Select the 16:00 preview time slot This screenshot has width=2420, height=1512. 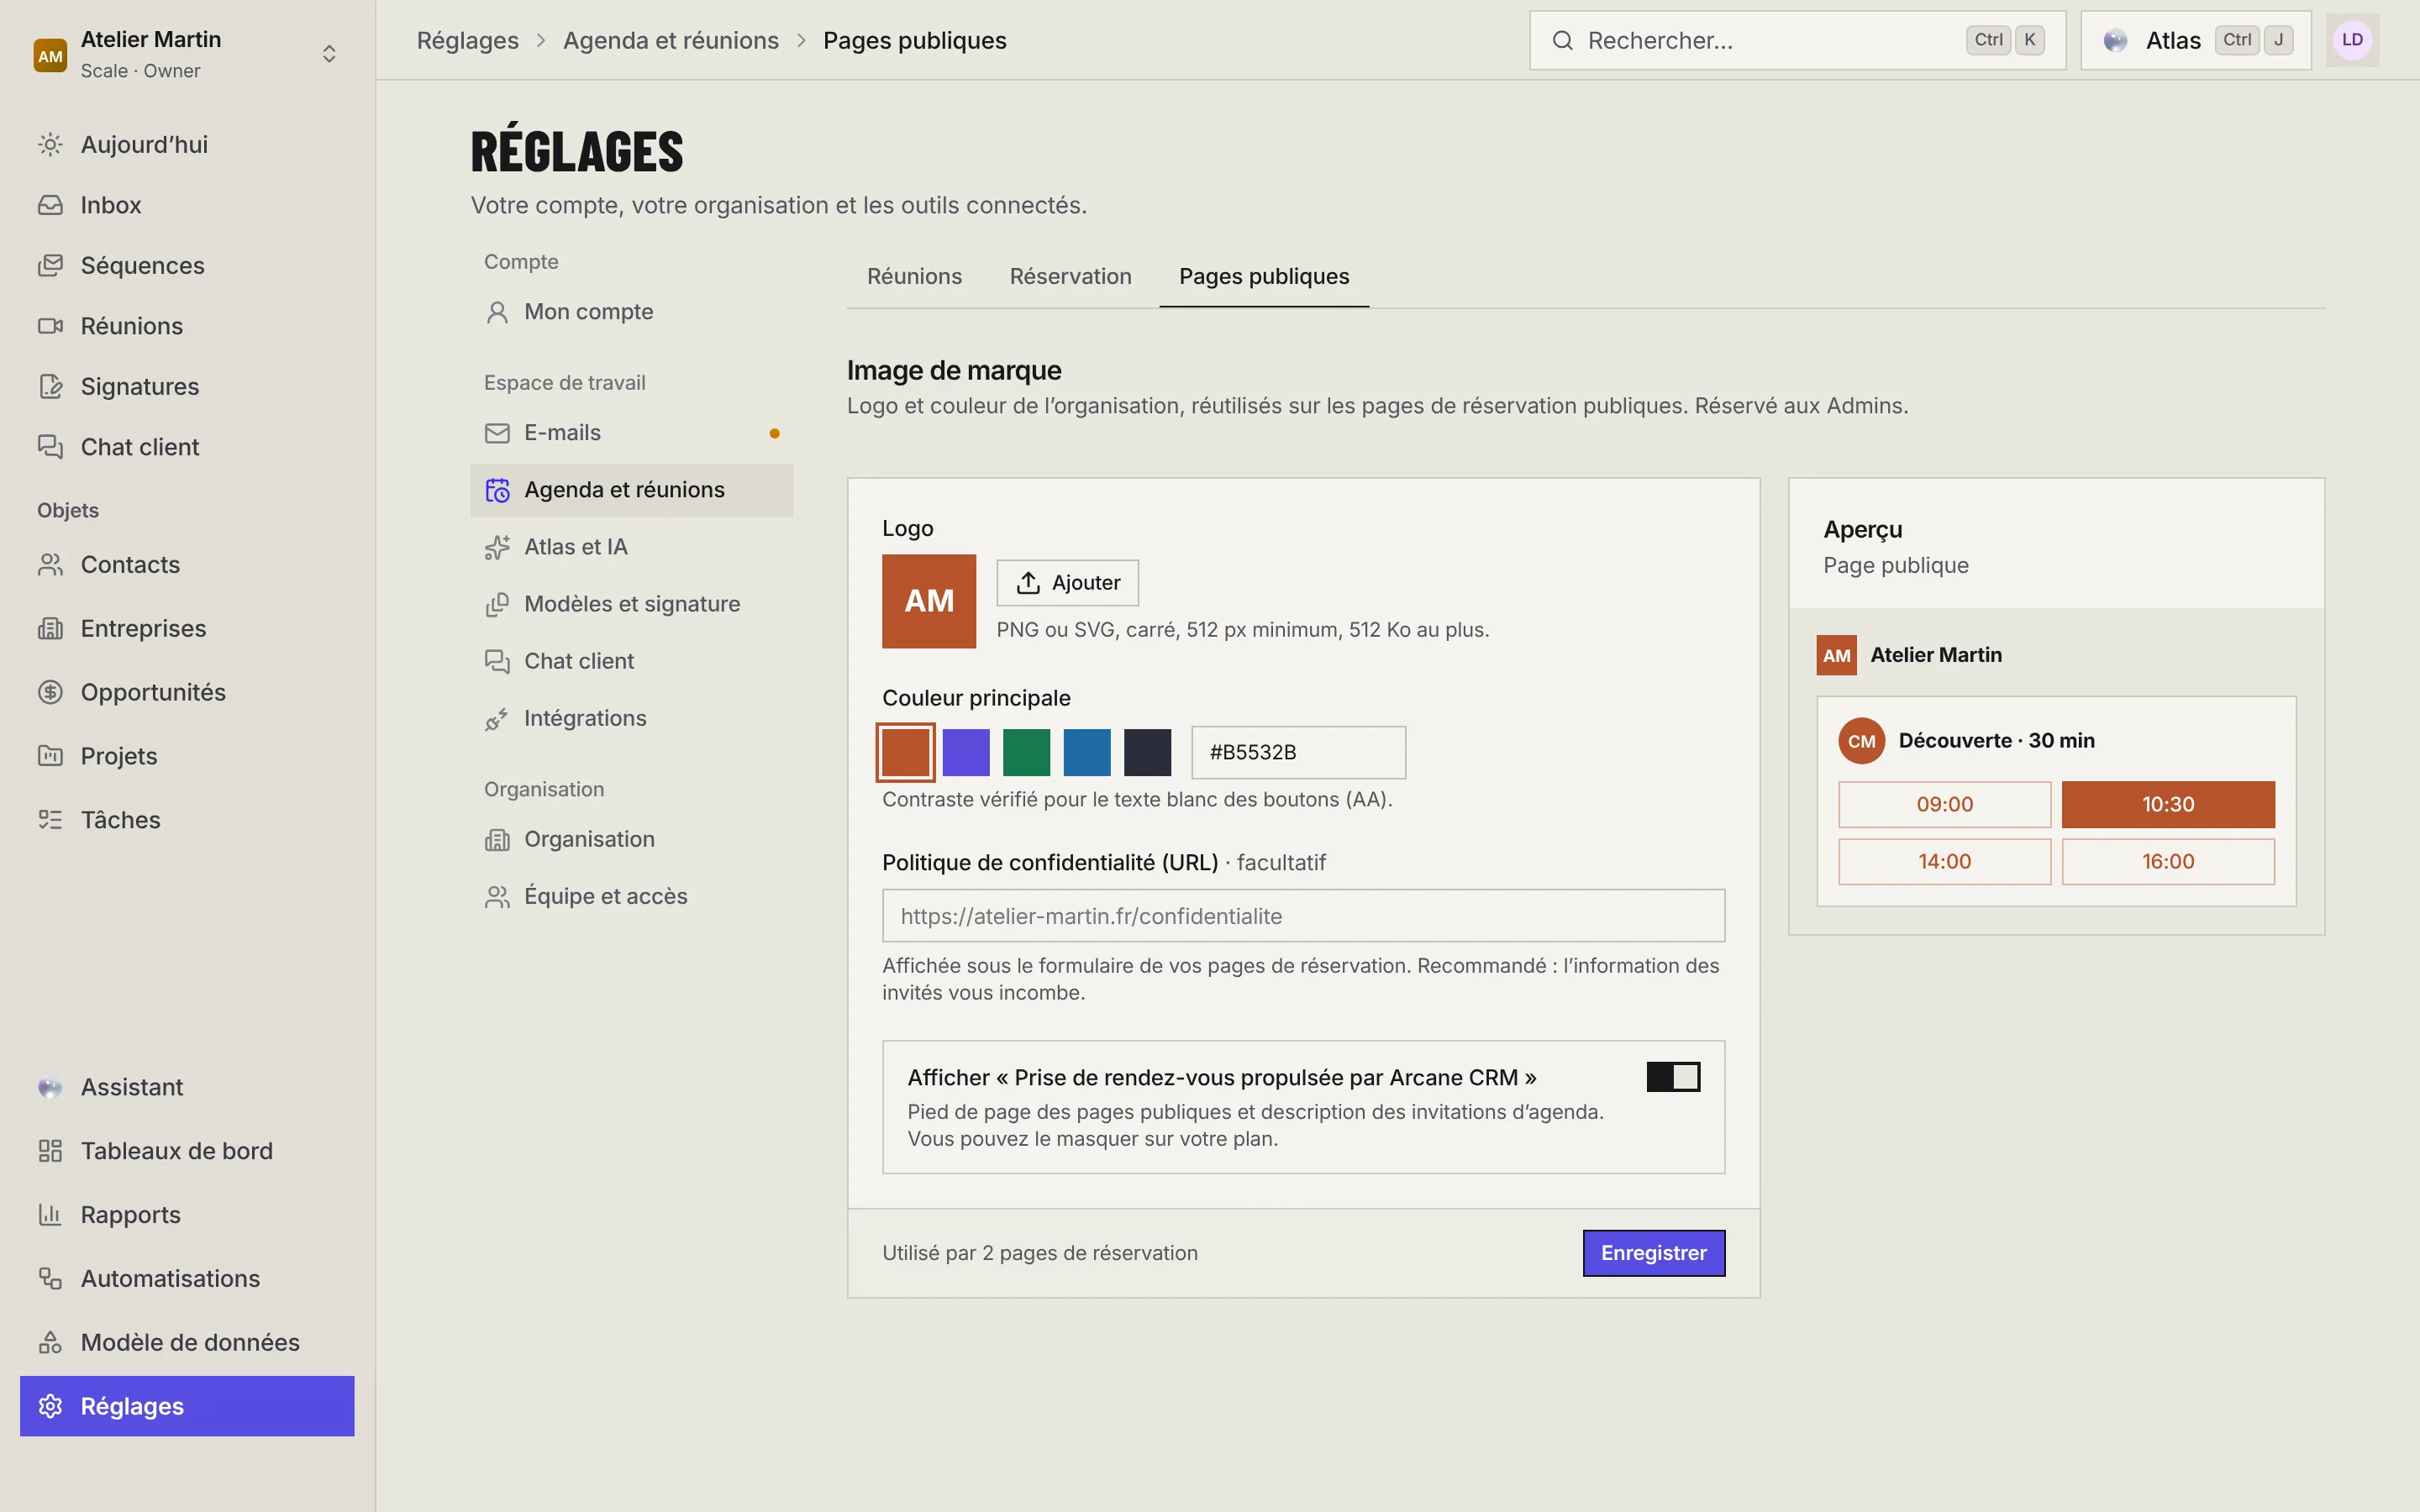[2167, 861]
